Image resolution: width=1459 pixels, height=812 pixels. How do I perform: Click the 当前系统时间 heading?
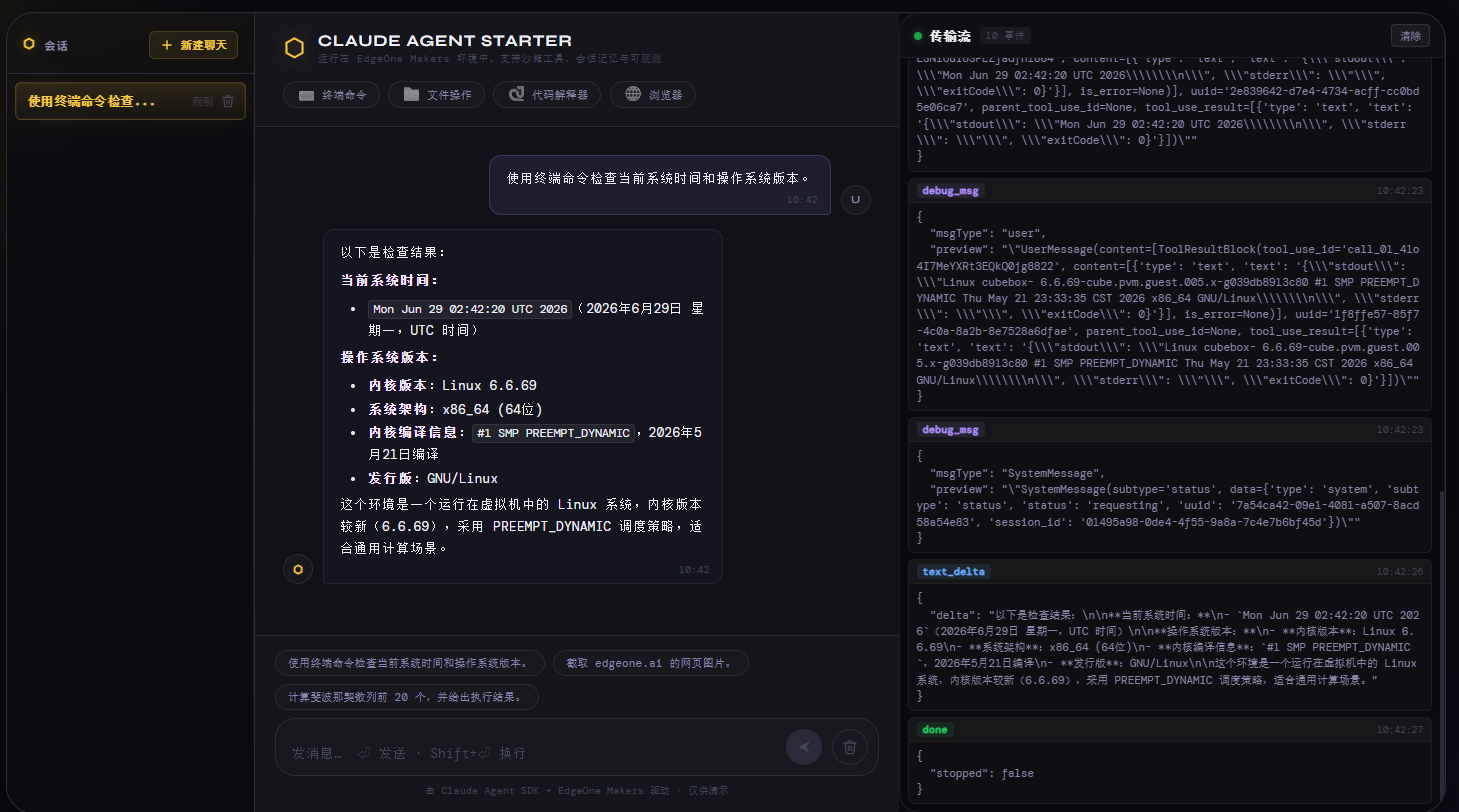pos(389,280)
